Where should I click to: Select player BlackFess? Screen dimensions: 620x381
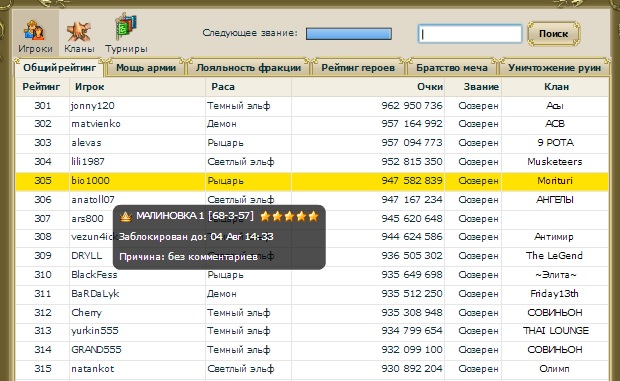(94, 275)
